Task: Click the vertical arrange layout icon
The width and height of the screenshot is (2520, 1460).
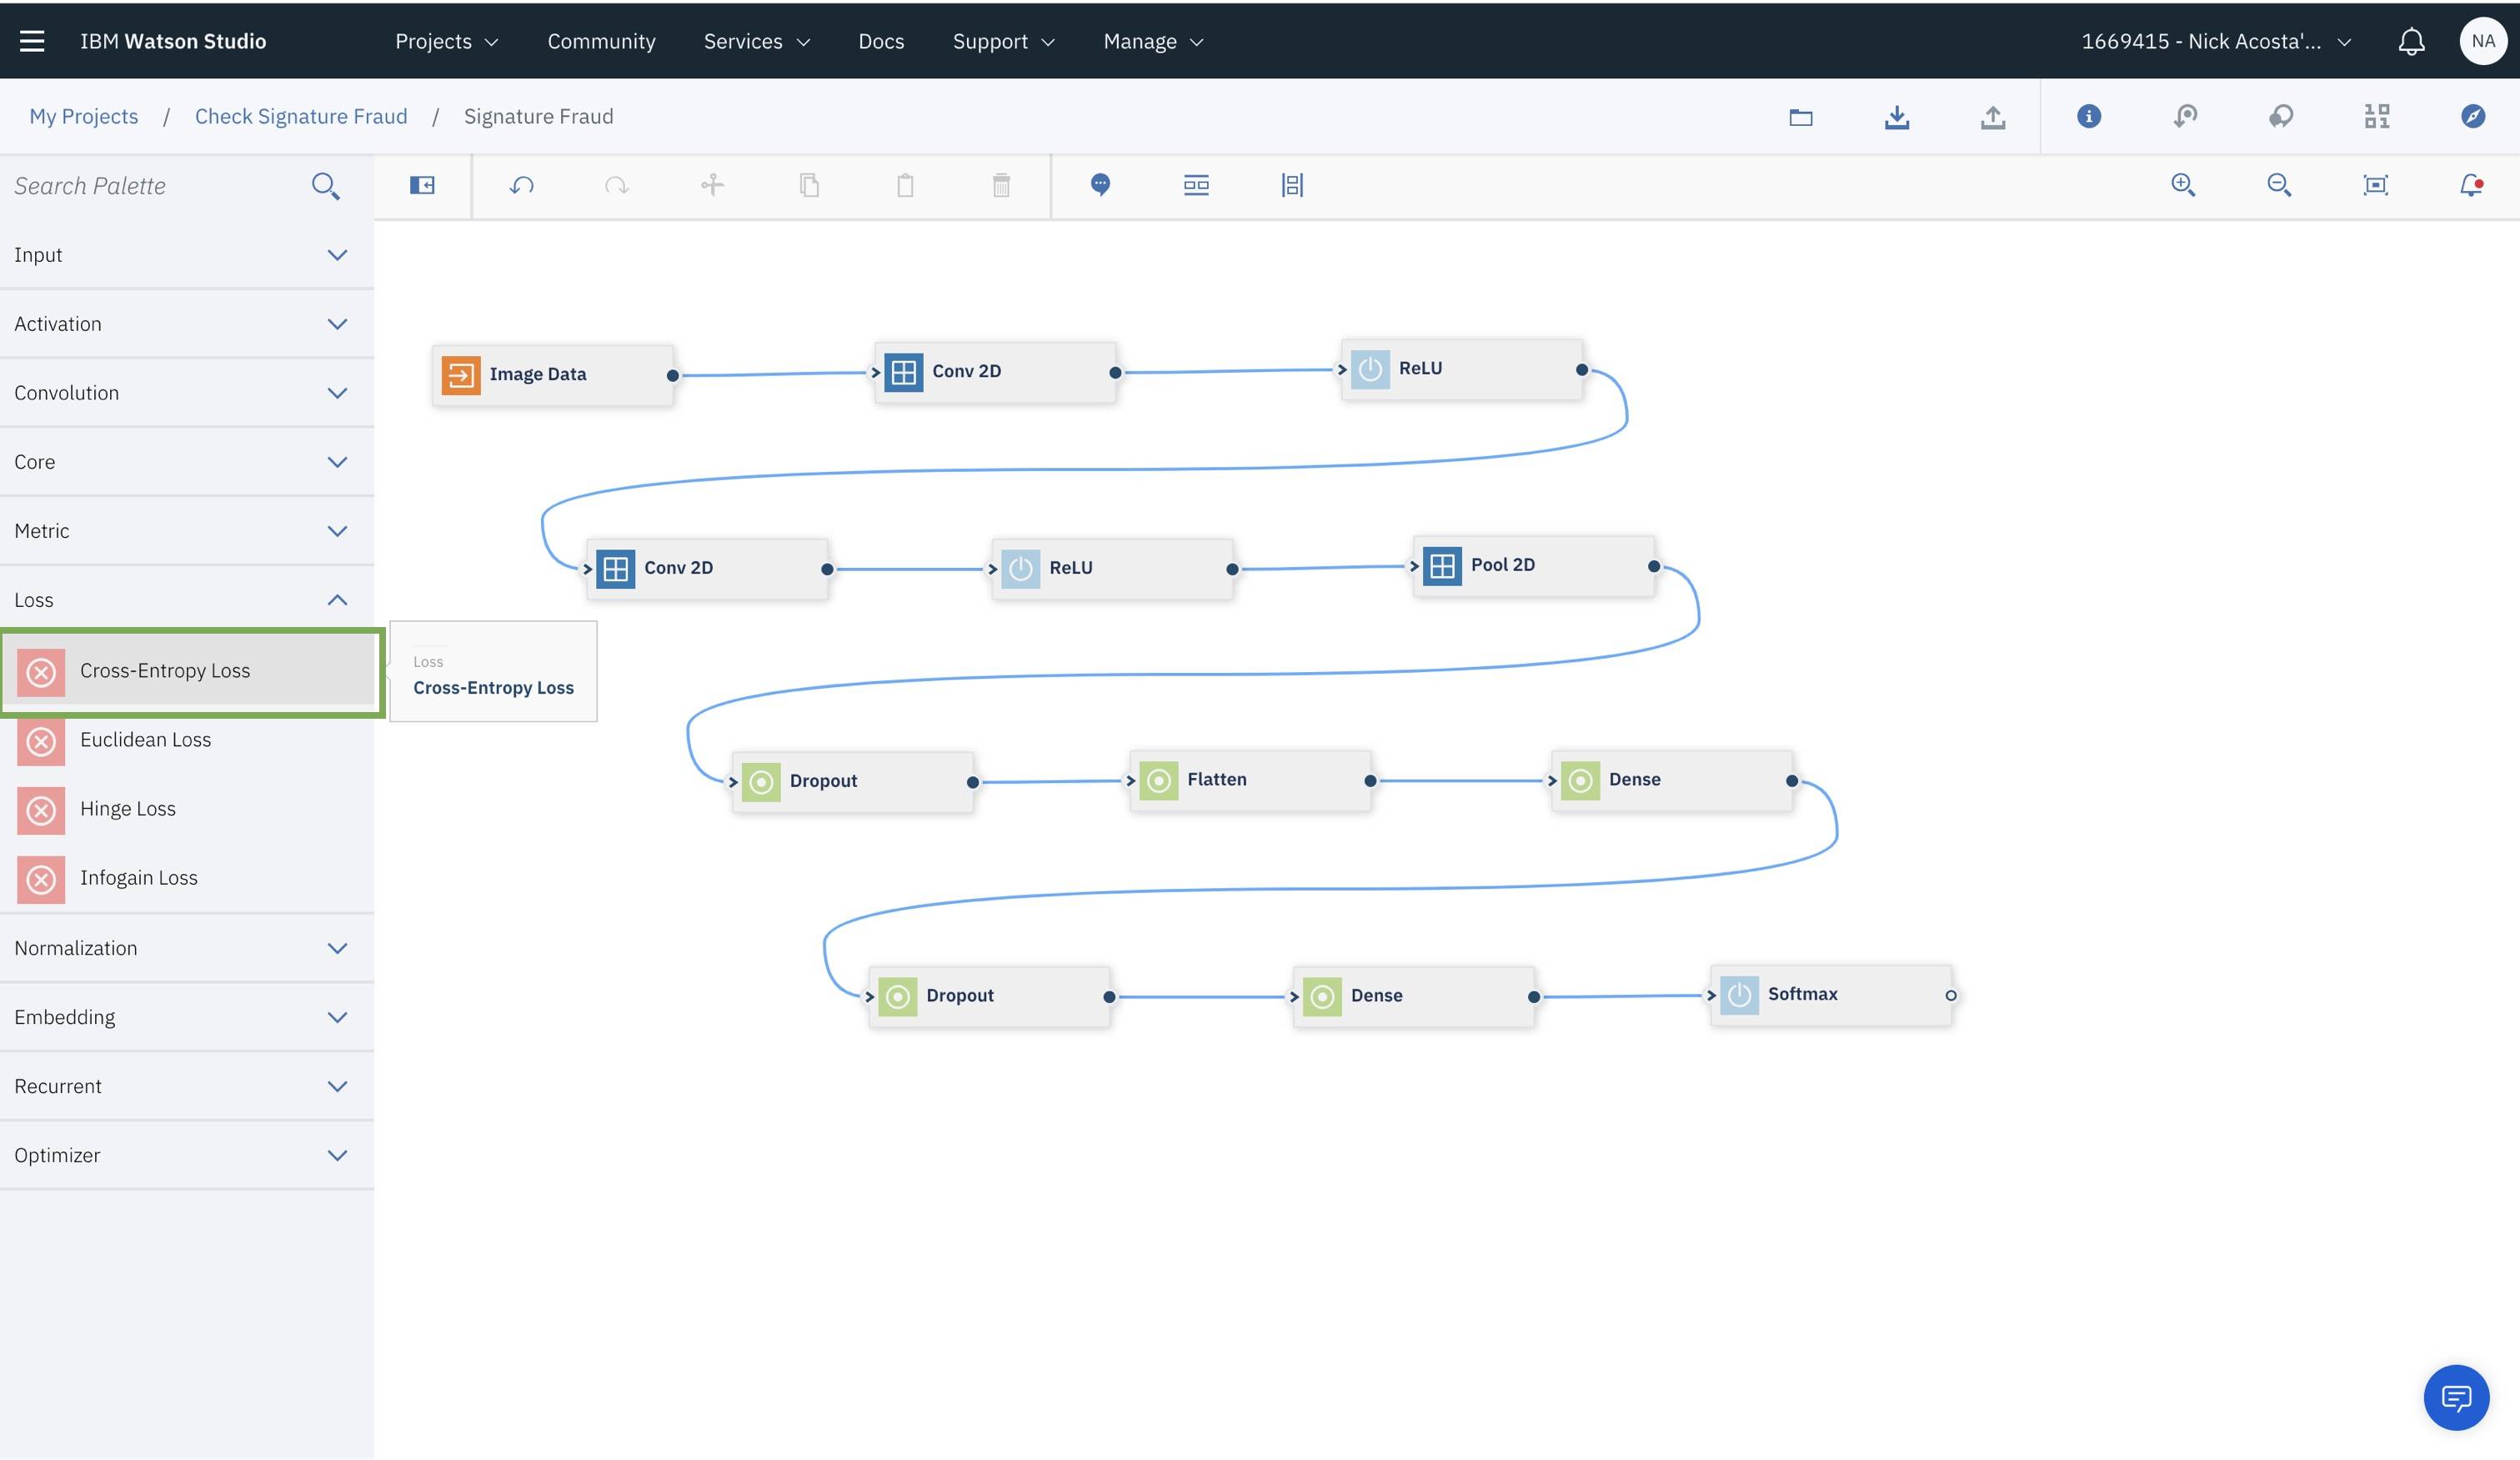Action: [x=1292, y=185]
